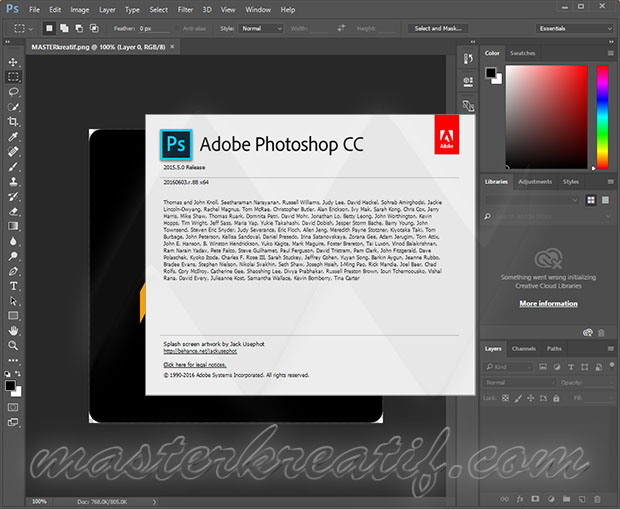620x509 pixels.
Task: Select the Move tool
Action: tap(13, 62)
